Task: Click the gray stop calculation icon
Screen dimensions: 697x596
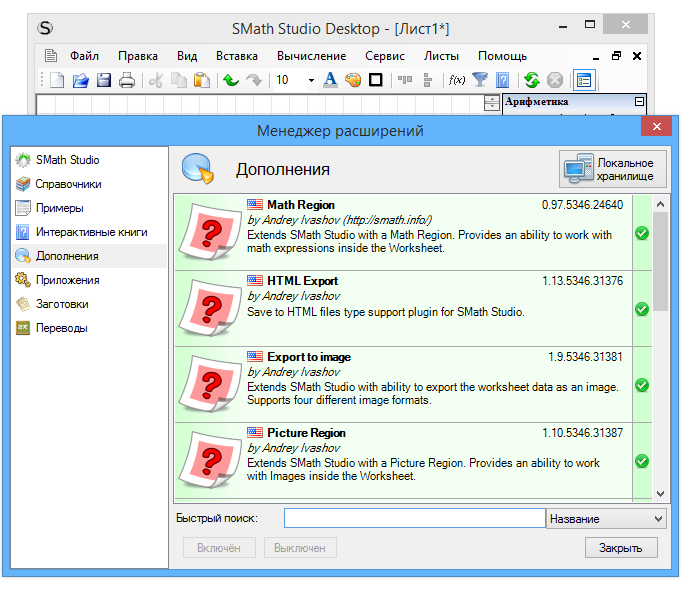Action: 555,80
